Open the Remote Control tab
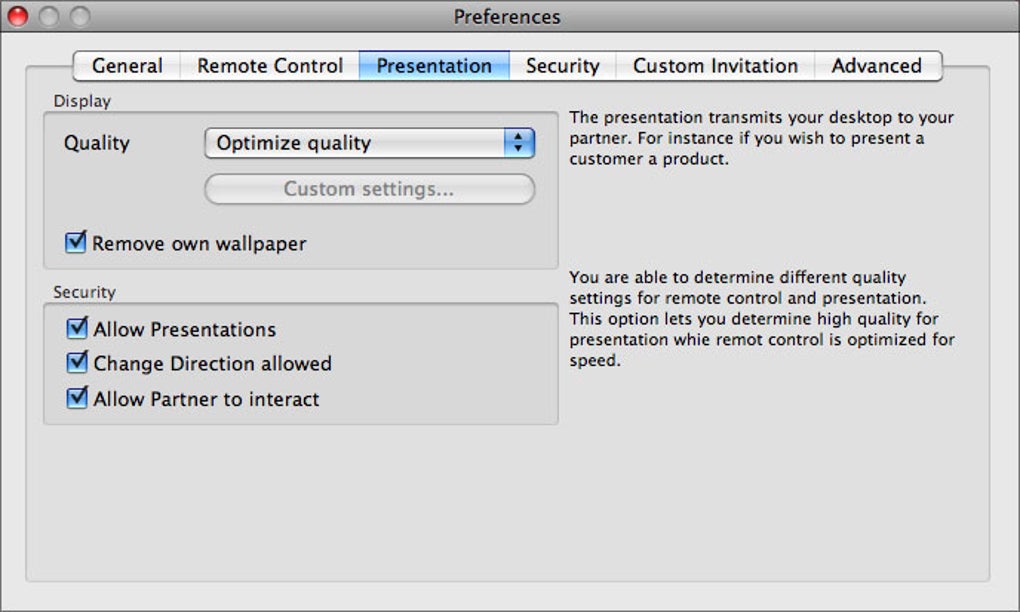Screen dimensions: 1020x612 tap(270, 66)
